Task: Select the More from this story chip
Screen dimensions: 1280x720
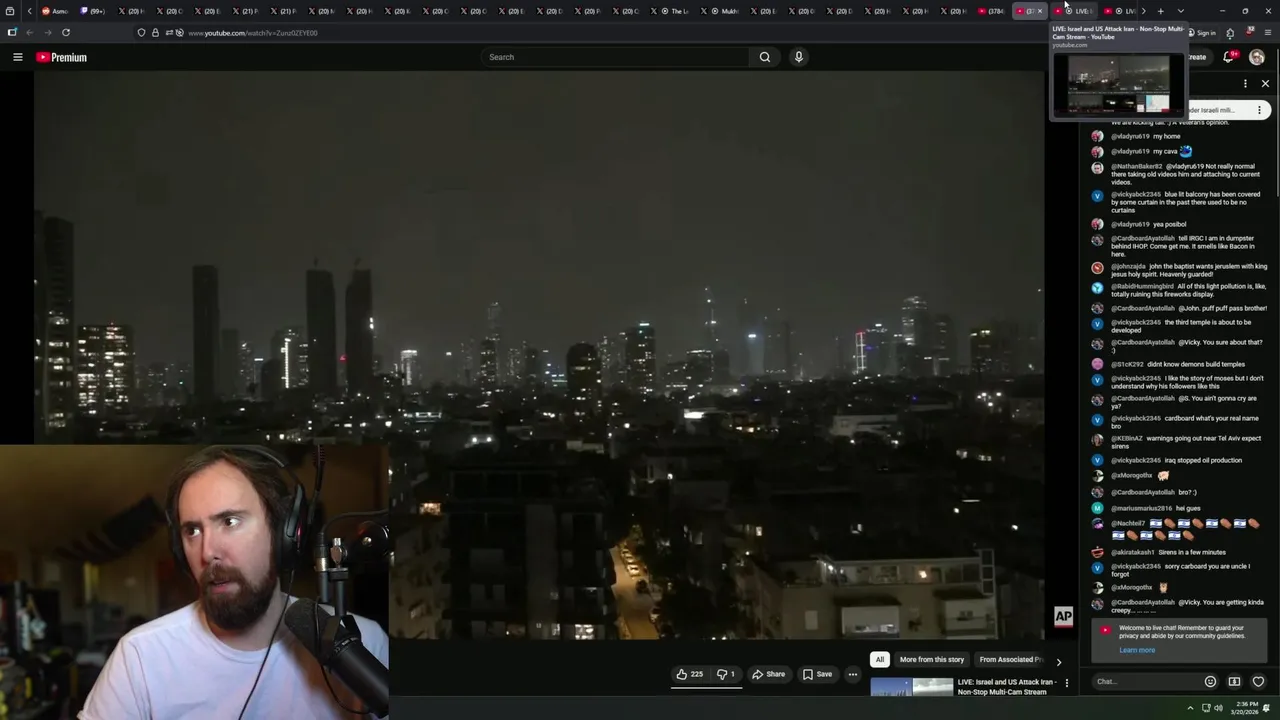Action: (932, 659)
